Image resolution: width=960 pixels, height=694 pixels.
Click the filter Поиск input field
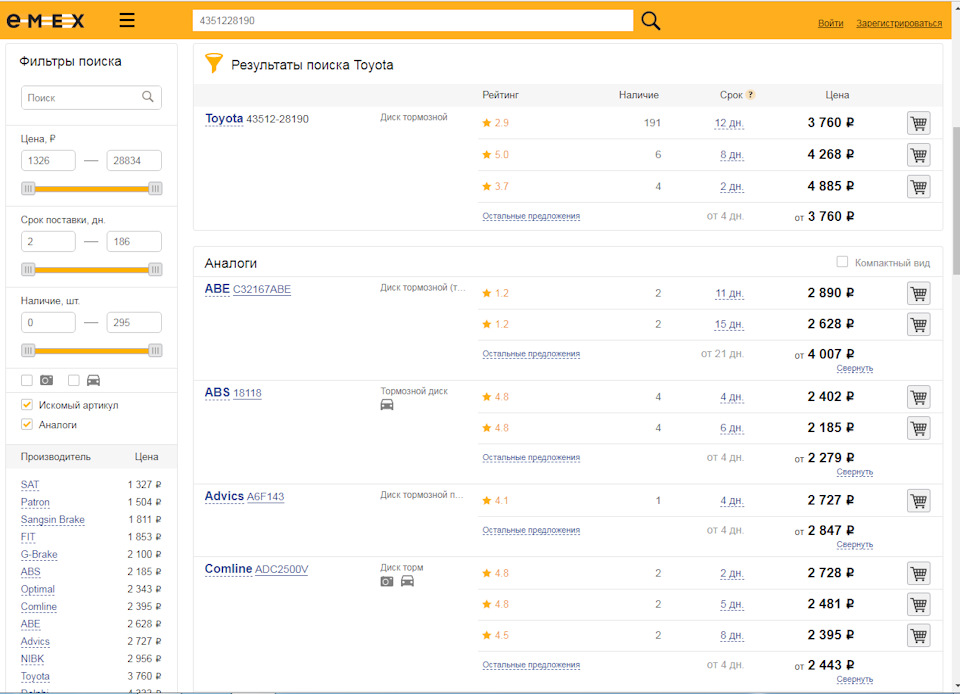point(91,97)
